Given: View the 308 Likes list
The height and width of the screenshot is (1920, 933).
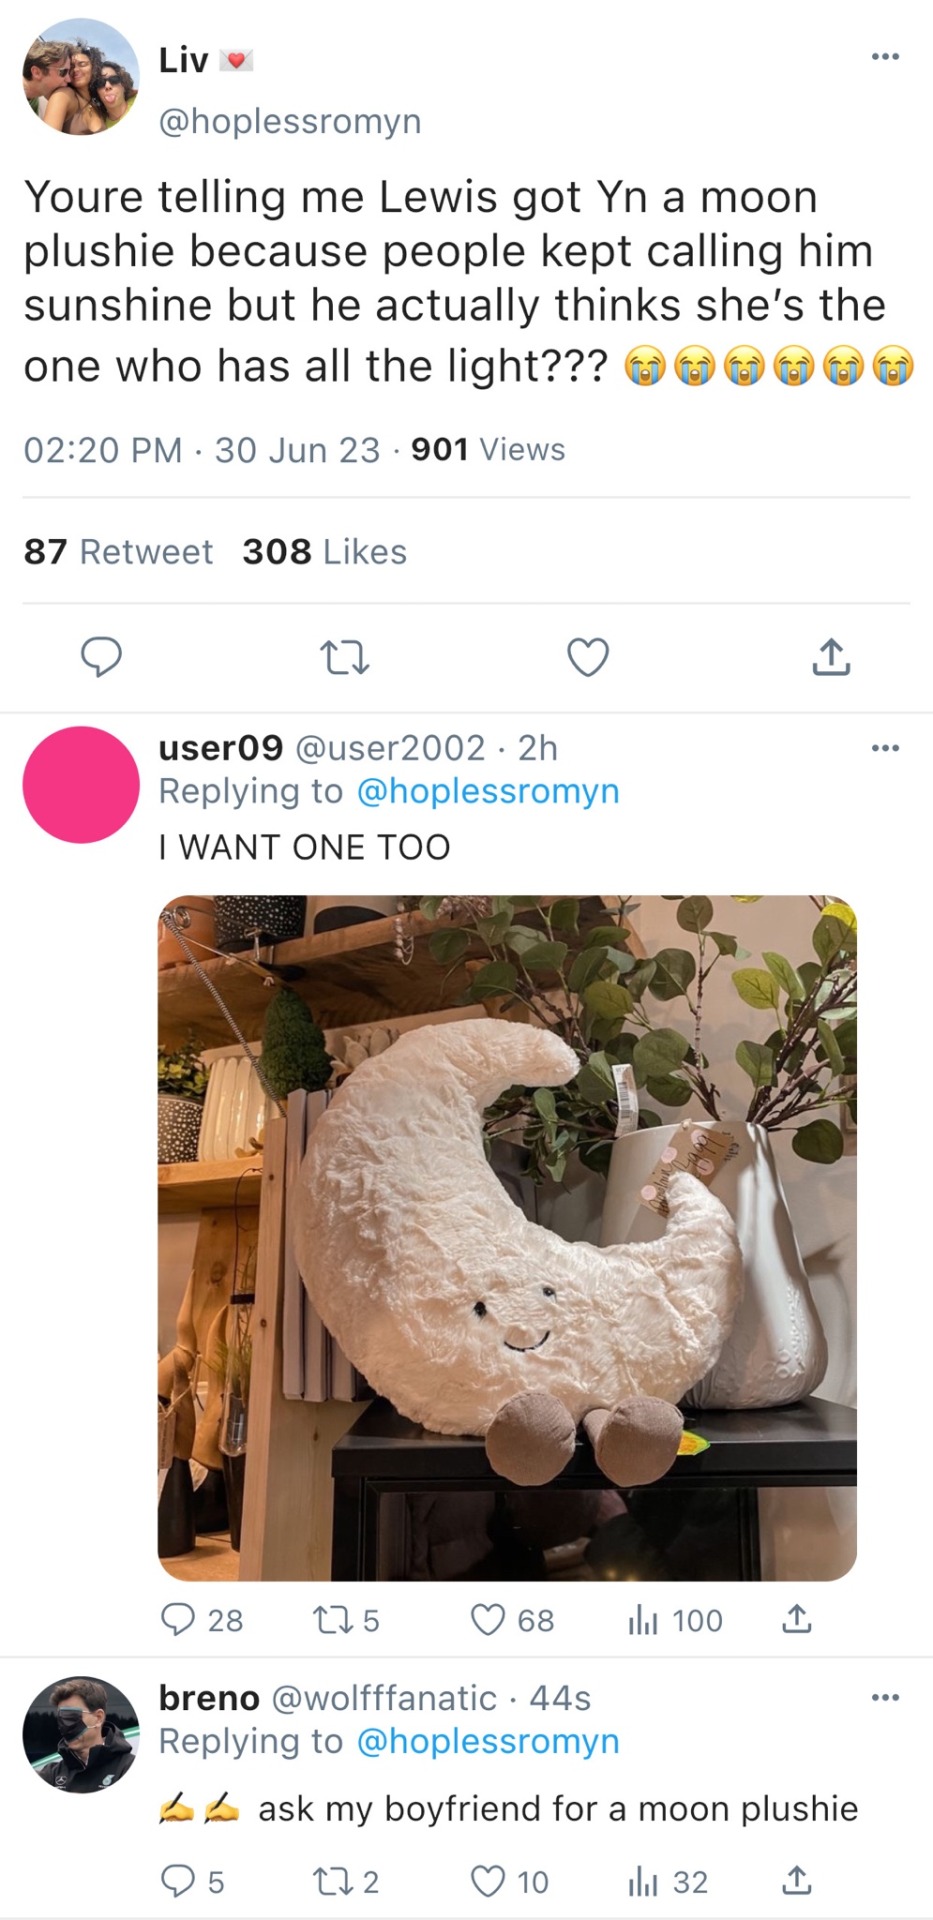Looking at the screenshot, I should [324, 551].
